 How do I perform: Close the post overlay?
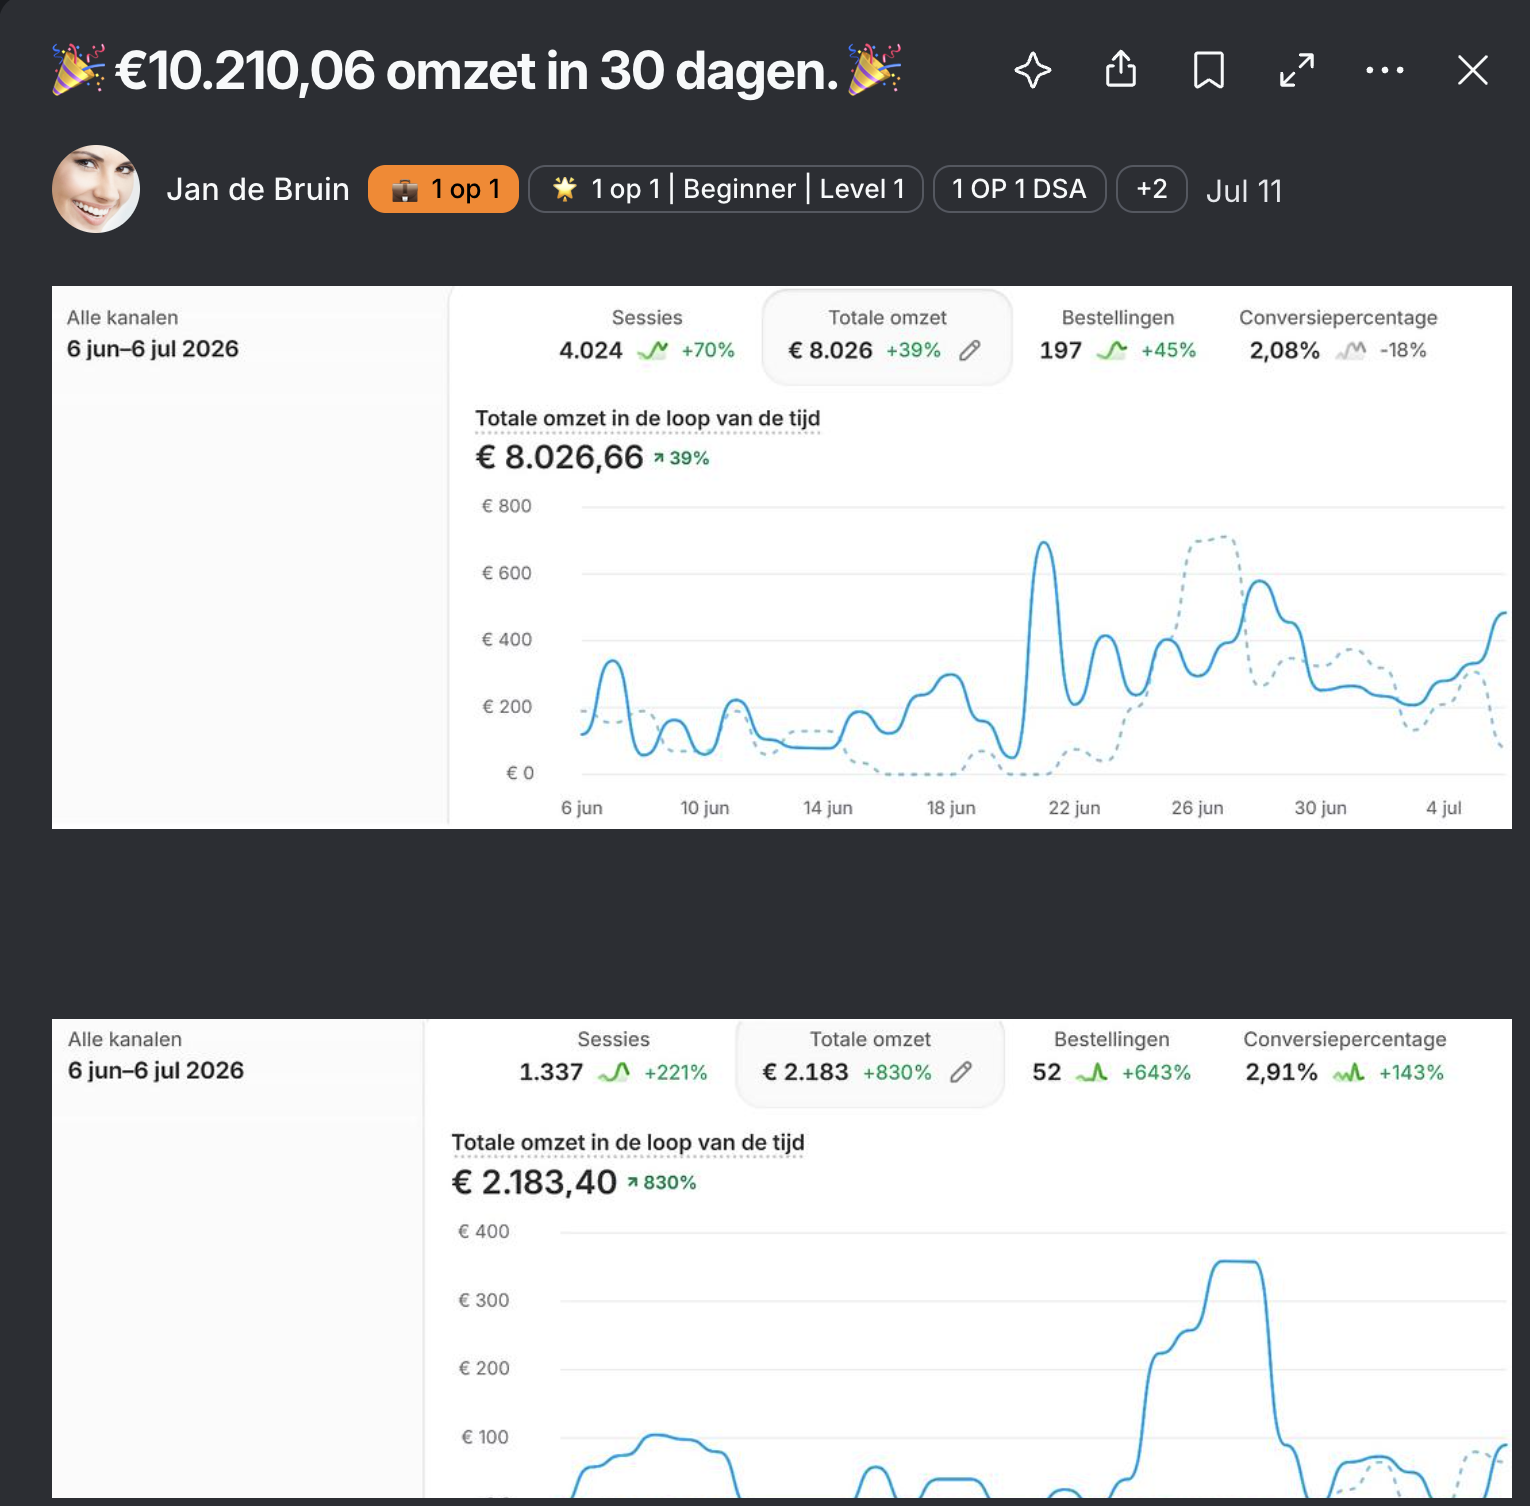[x=1473, y=70]
